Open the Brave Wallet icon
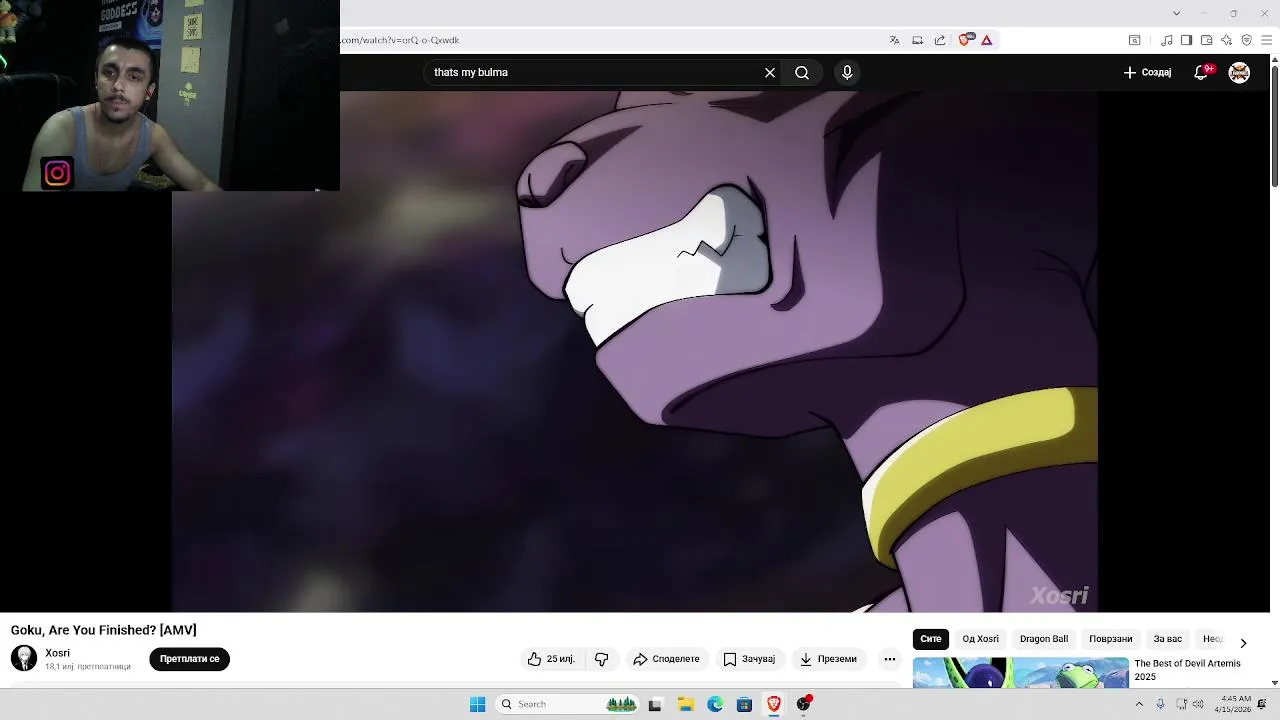This screenshot has height=720, width=1280. [x=1206, y=40]
